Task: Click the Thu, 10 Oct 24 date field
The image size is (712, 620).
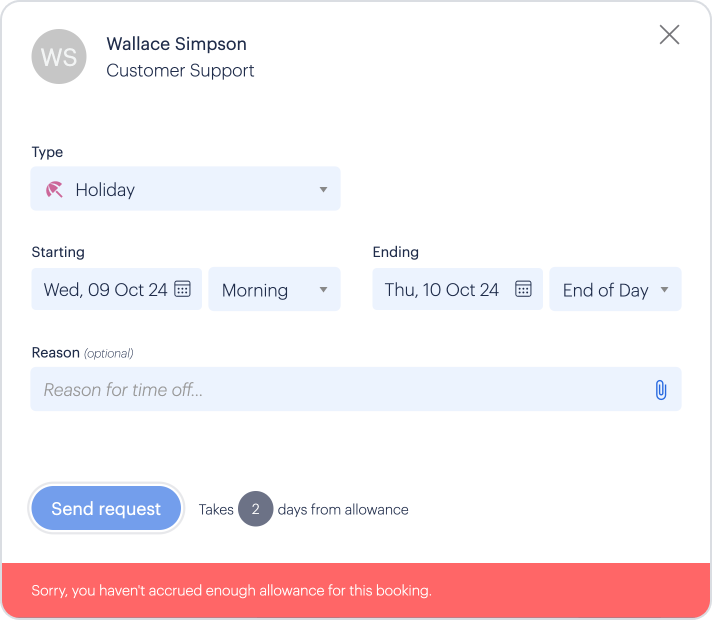Action: [x=442, y=290]
